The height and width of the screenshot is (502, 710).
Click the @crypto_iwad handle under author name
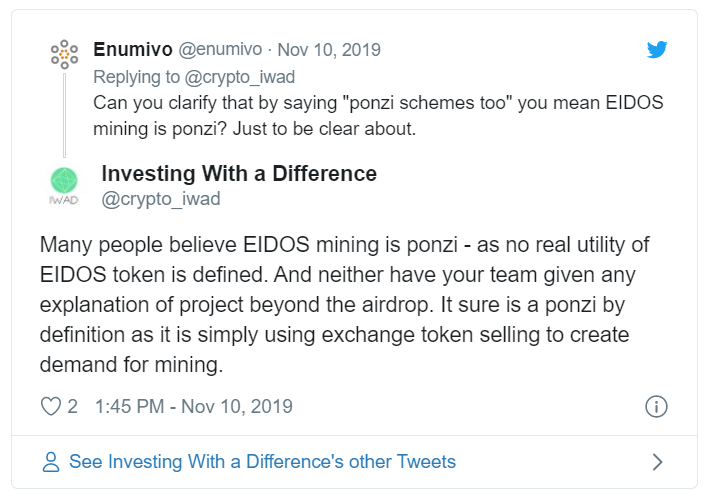pos(161,199)
